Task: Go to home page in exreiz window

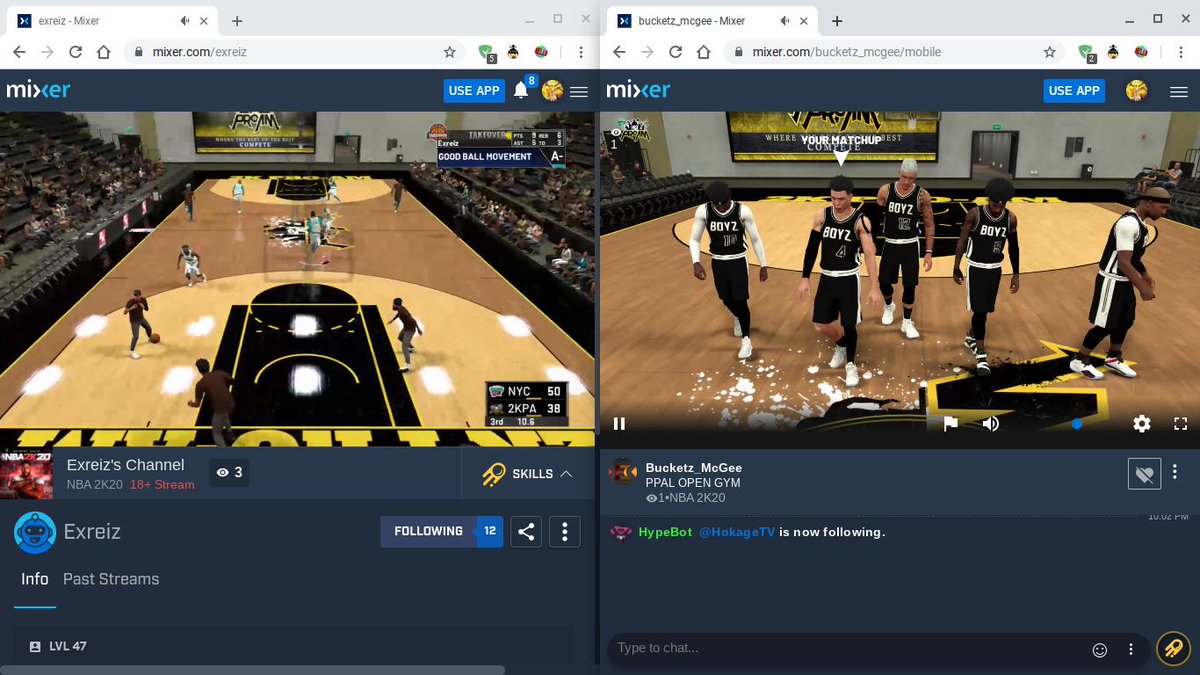Action: pos(103,52)
